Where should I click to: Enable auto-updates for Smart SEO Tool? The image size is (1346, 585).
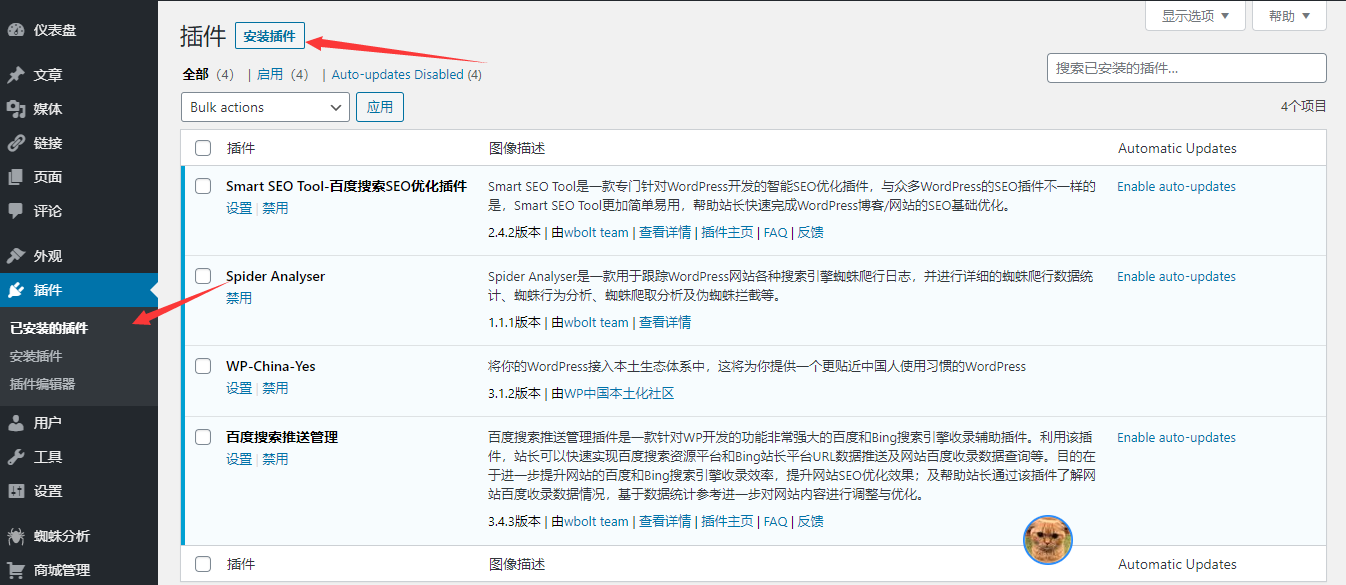pos(1176,187)
